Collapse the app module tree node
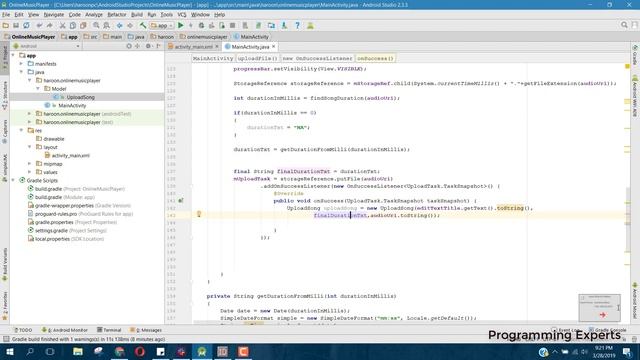Image resolution: width=640 pixels, height=360 pixels. point(13,55)
